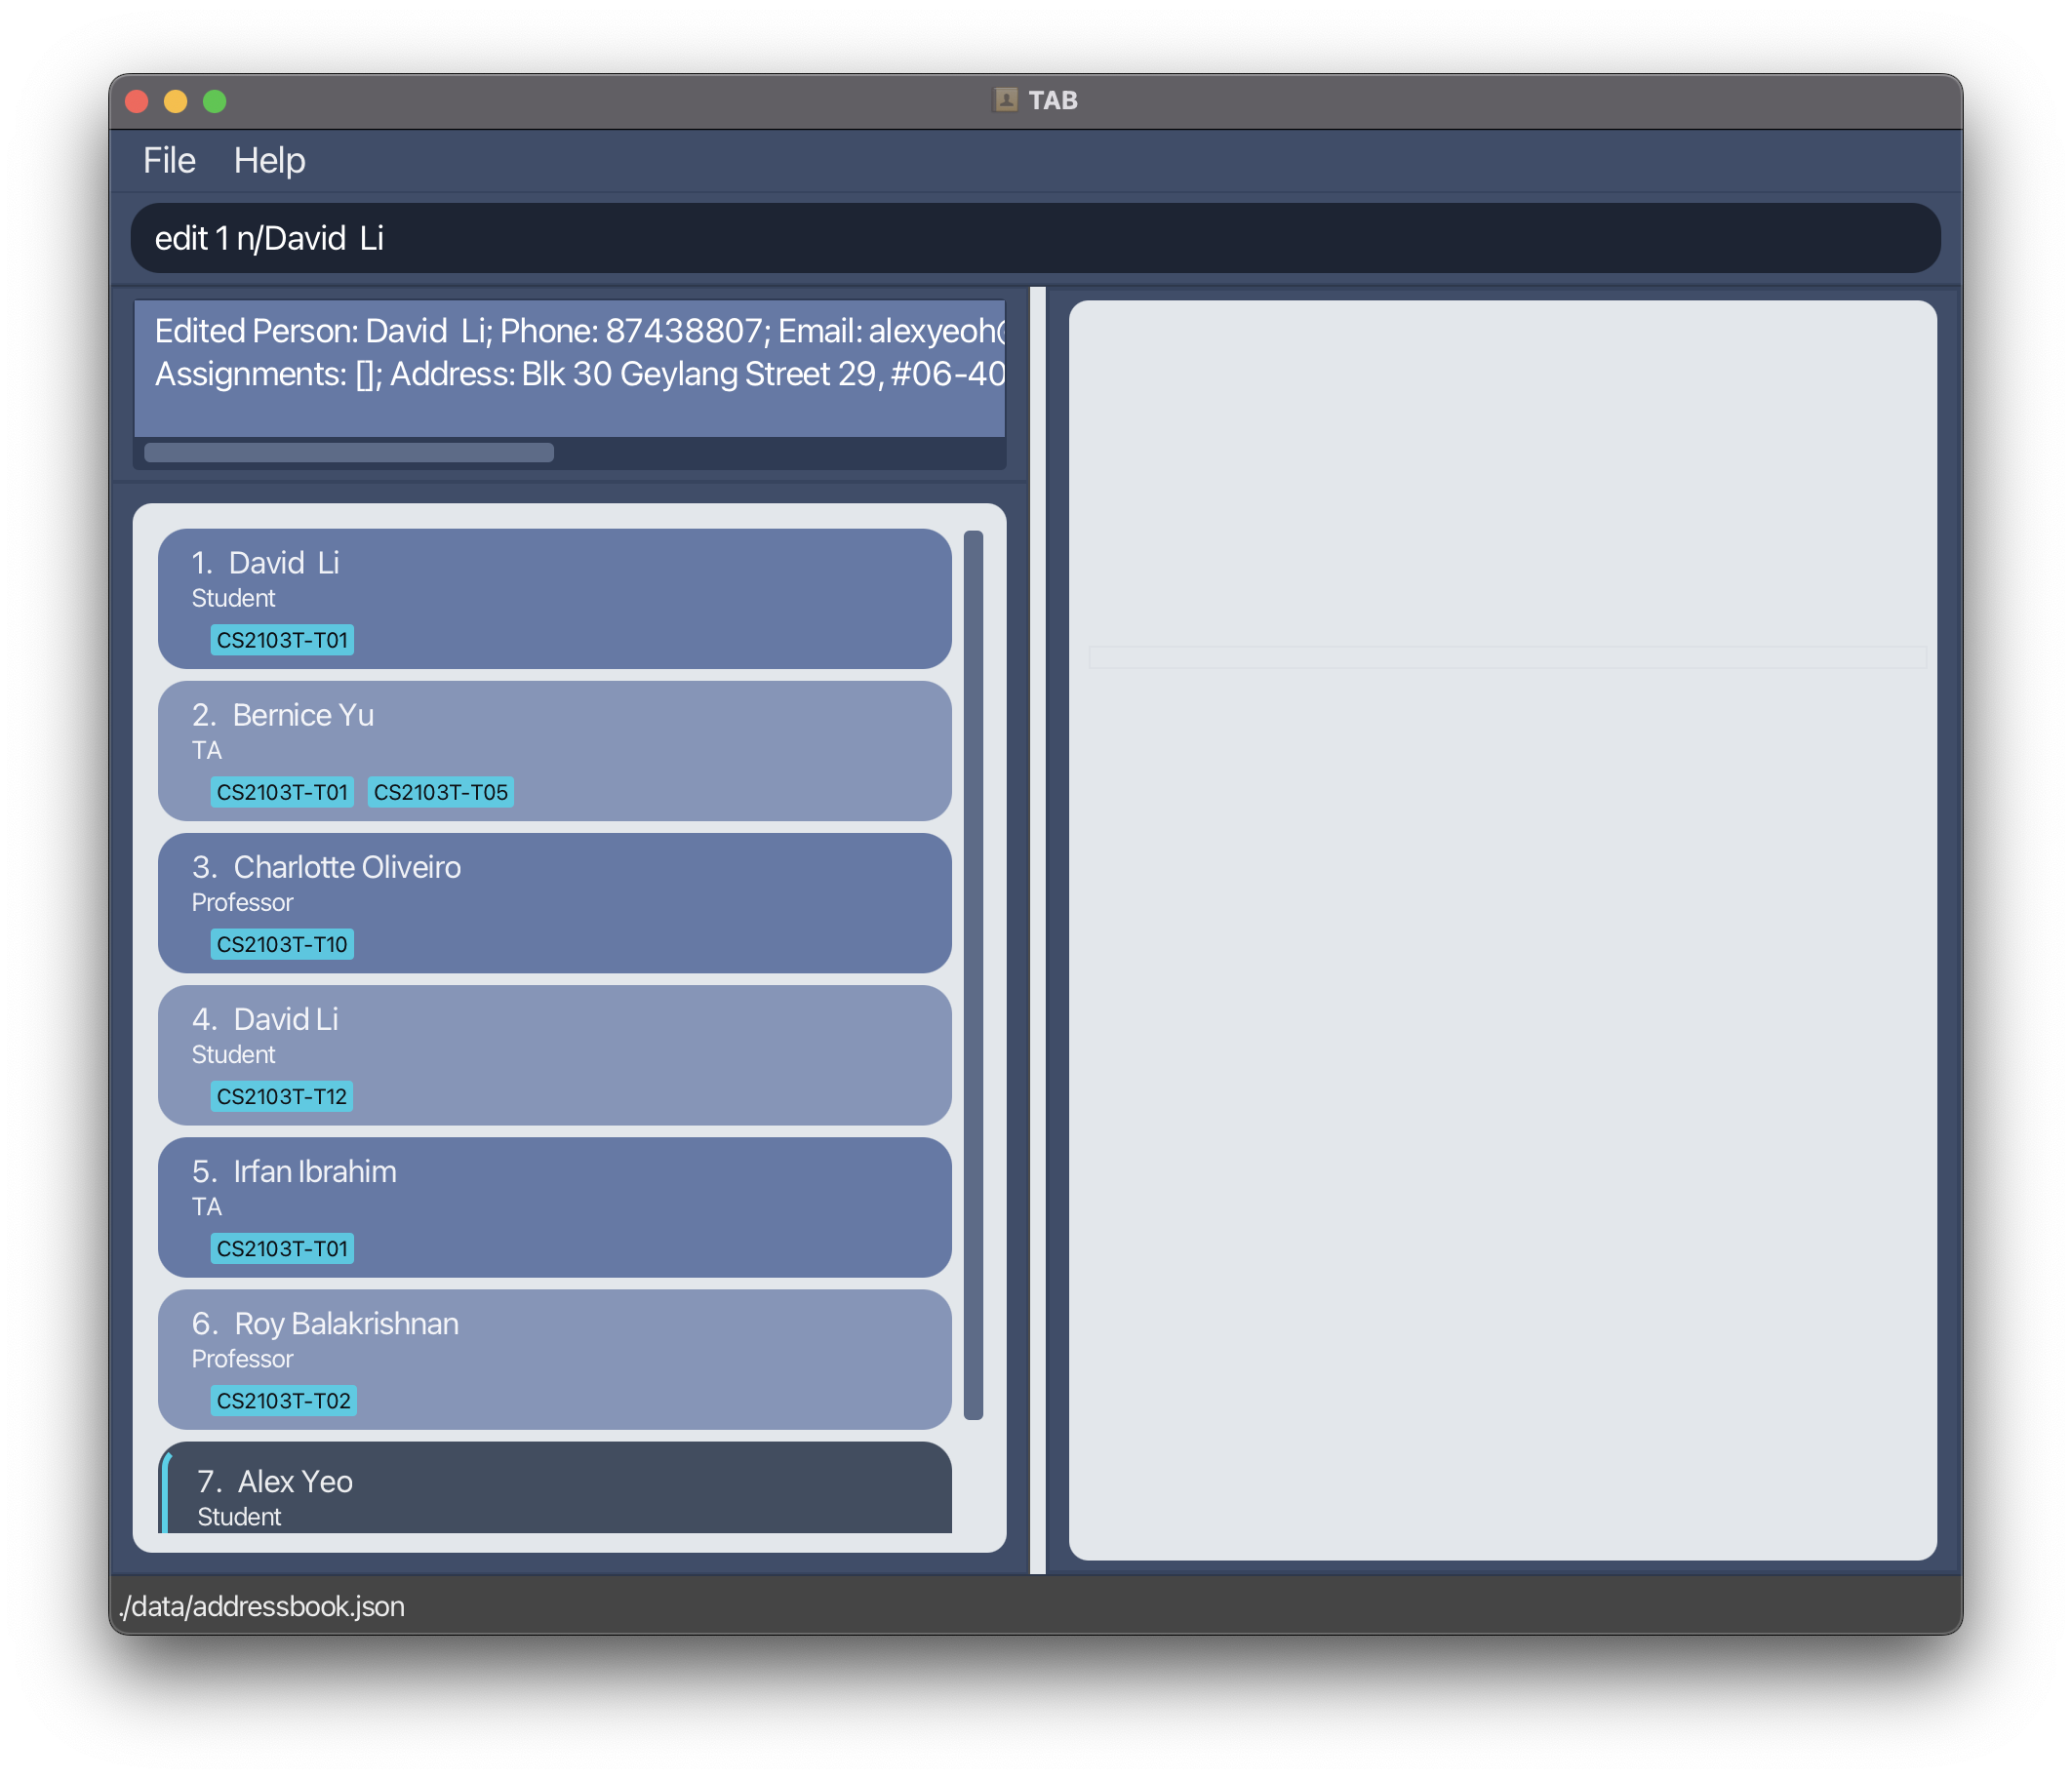Click the TAB app icon in title bar
Screen dimensions: 2072x1779
point(1005,100)
